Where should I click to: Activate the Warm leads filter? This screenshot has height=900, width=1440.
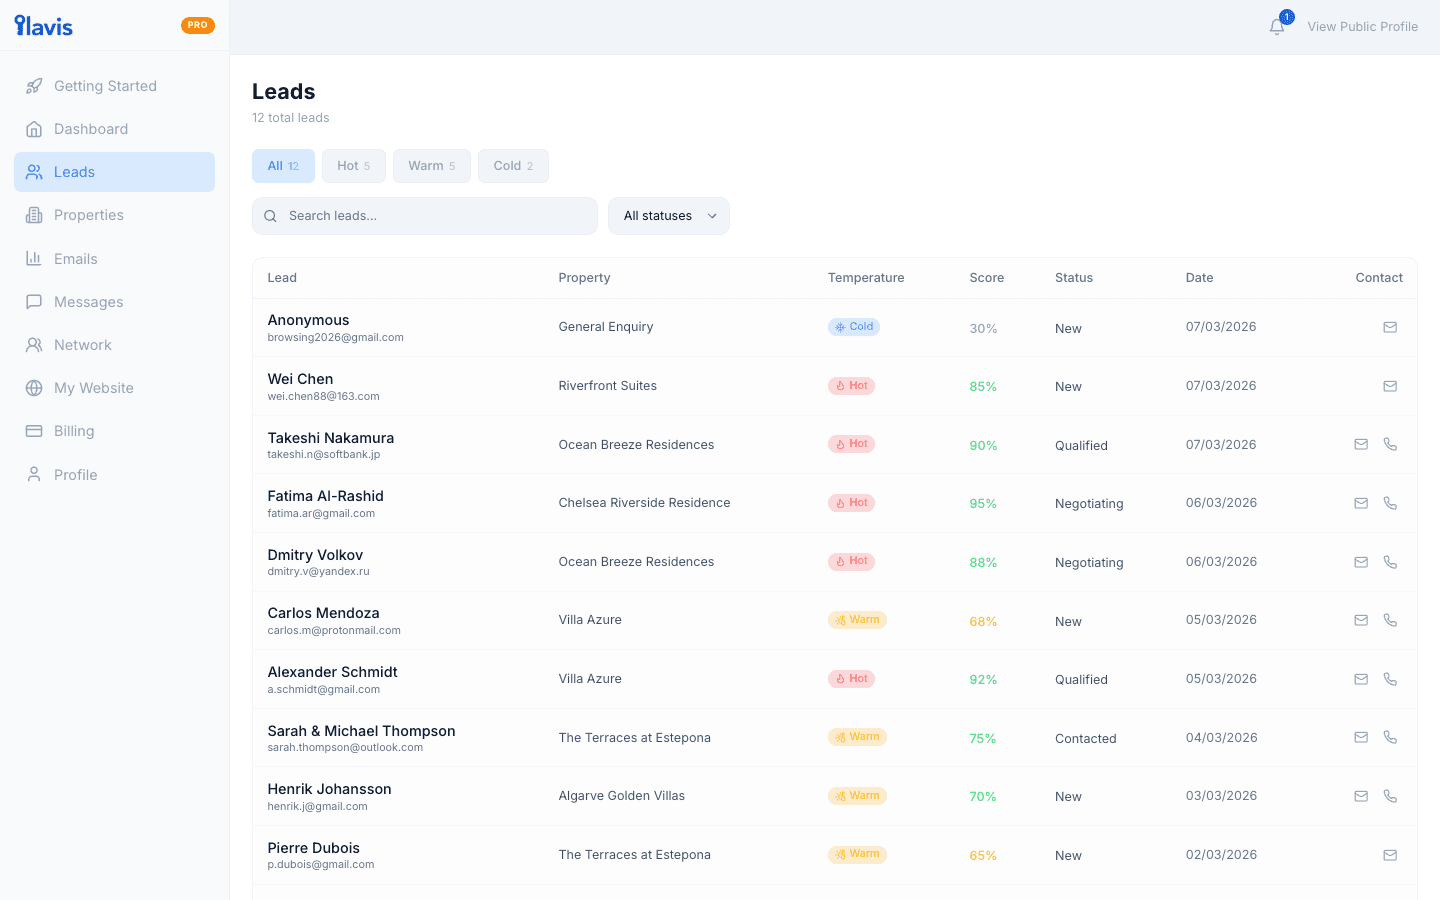431,165
